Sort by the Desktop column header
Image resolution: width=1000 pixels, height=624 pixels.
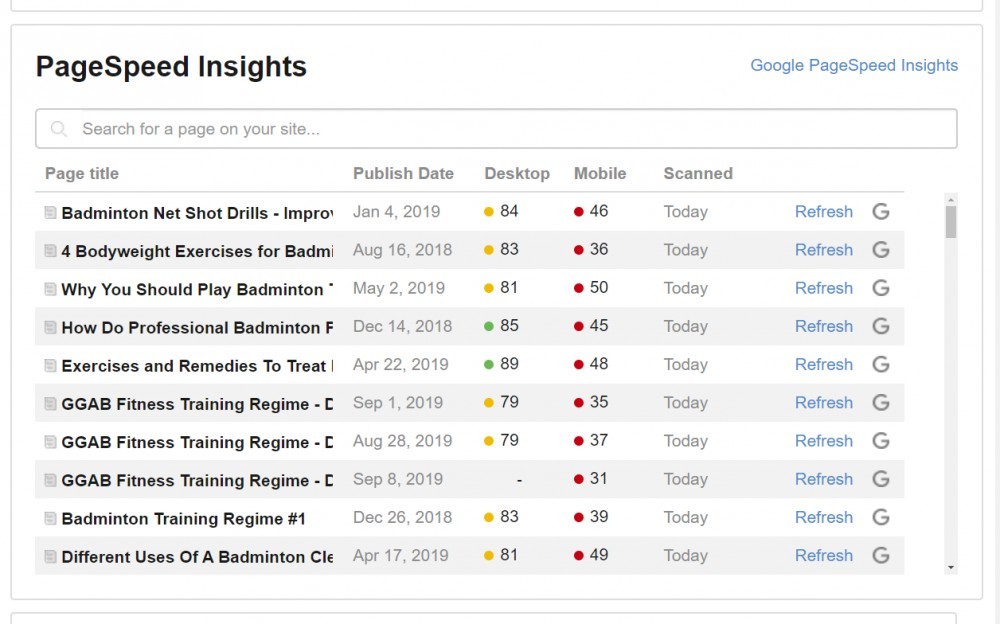pyautogui.click(x=517, y=174)
